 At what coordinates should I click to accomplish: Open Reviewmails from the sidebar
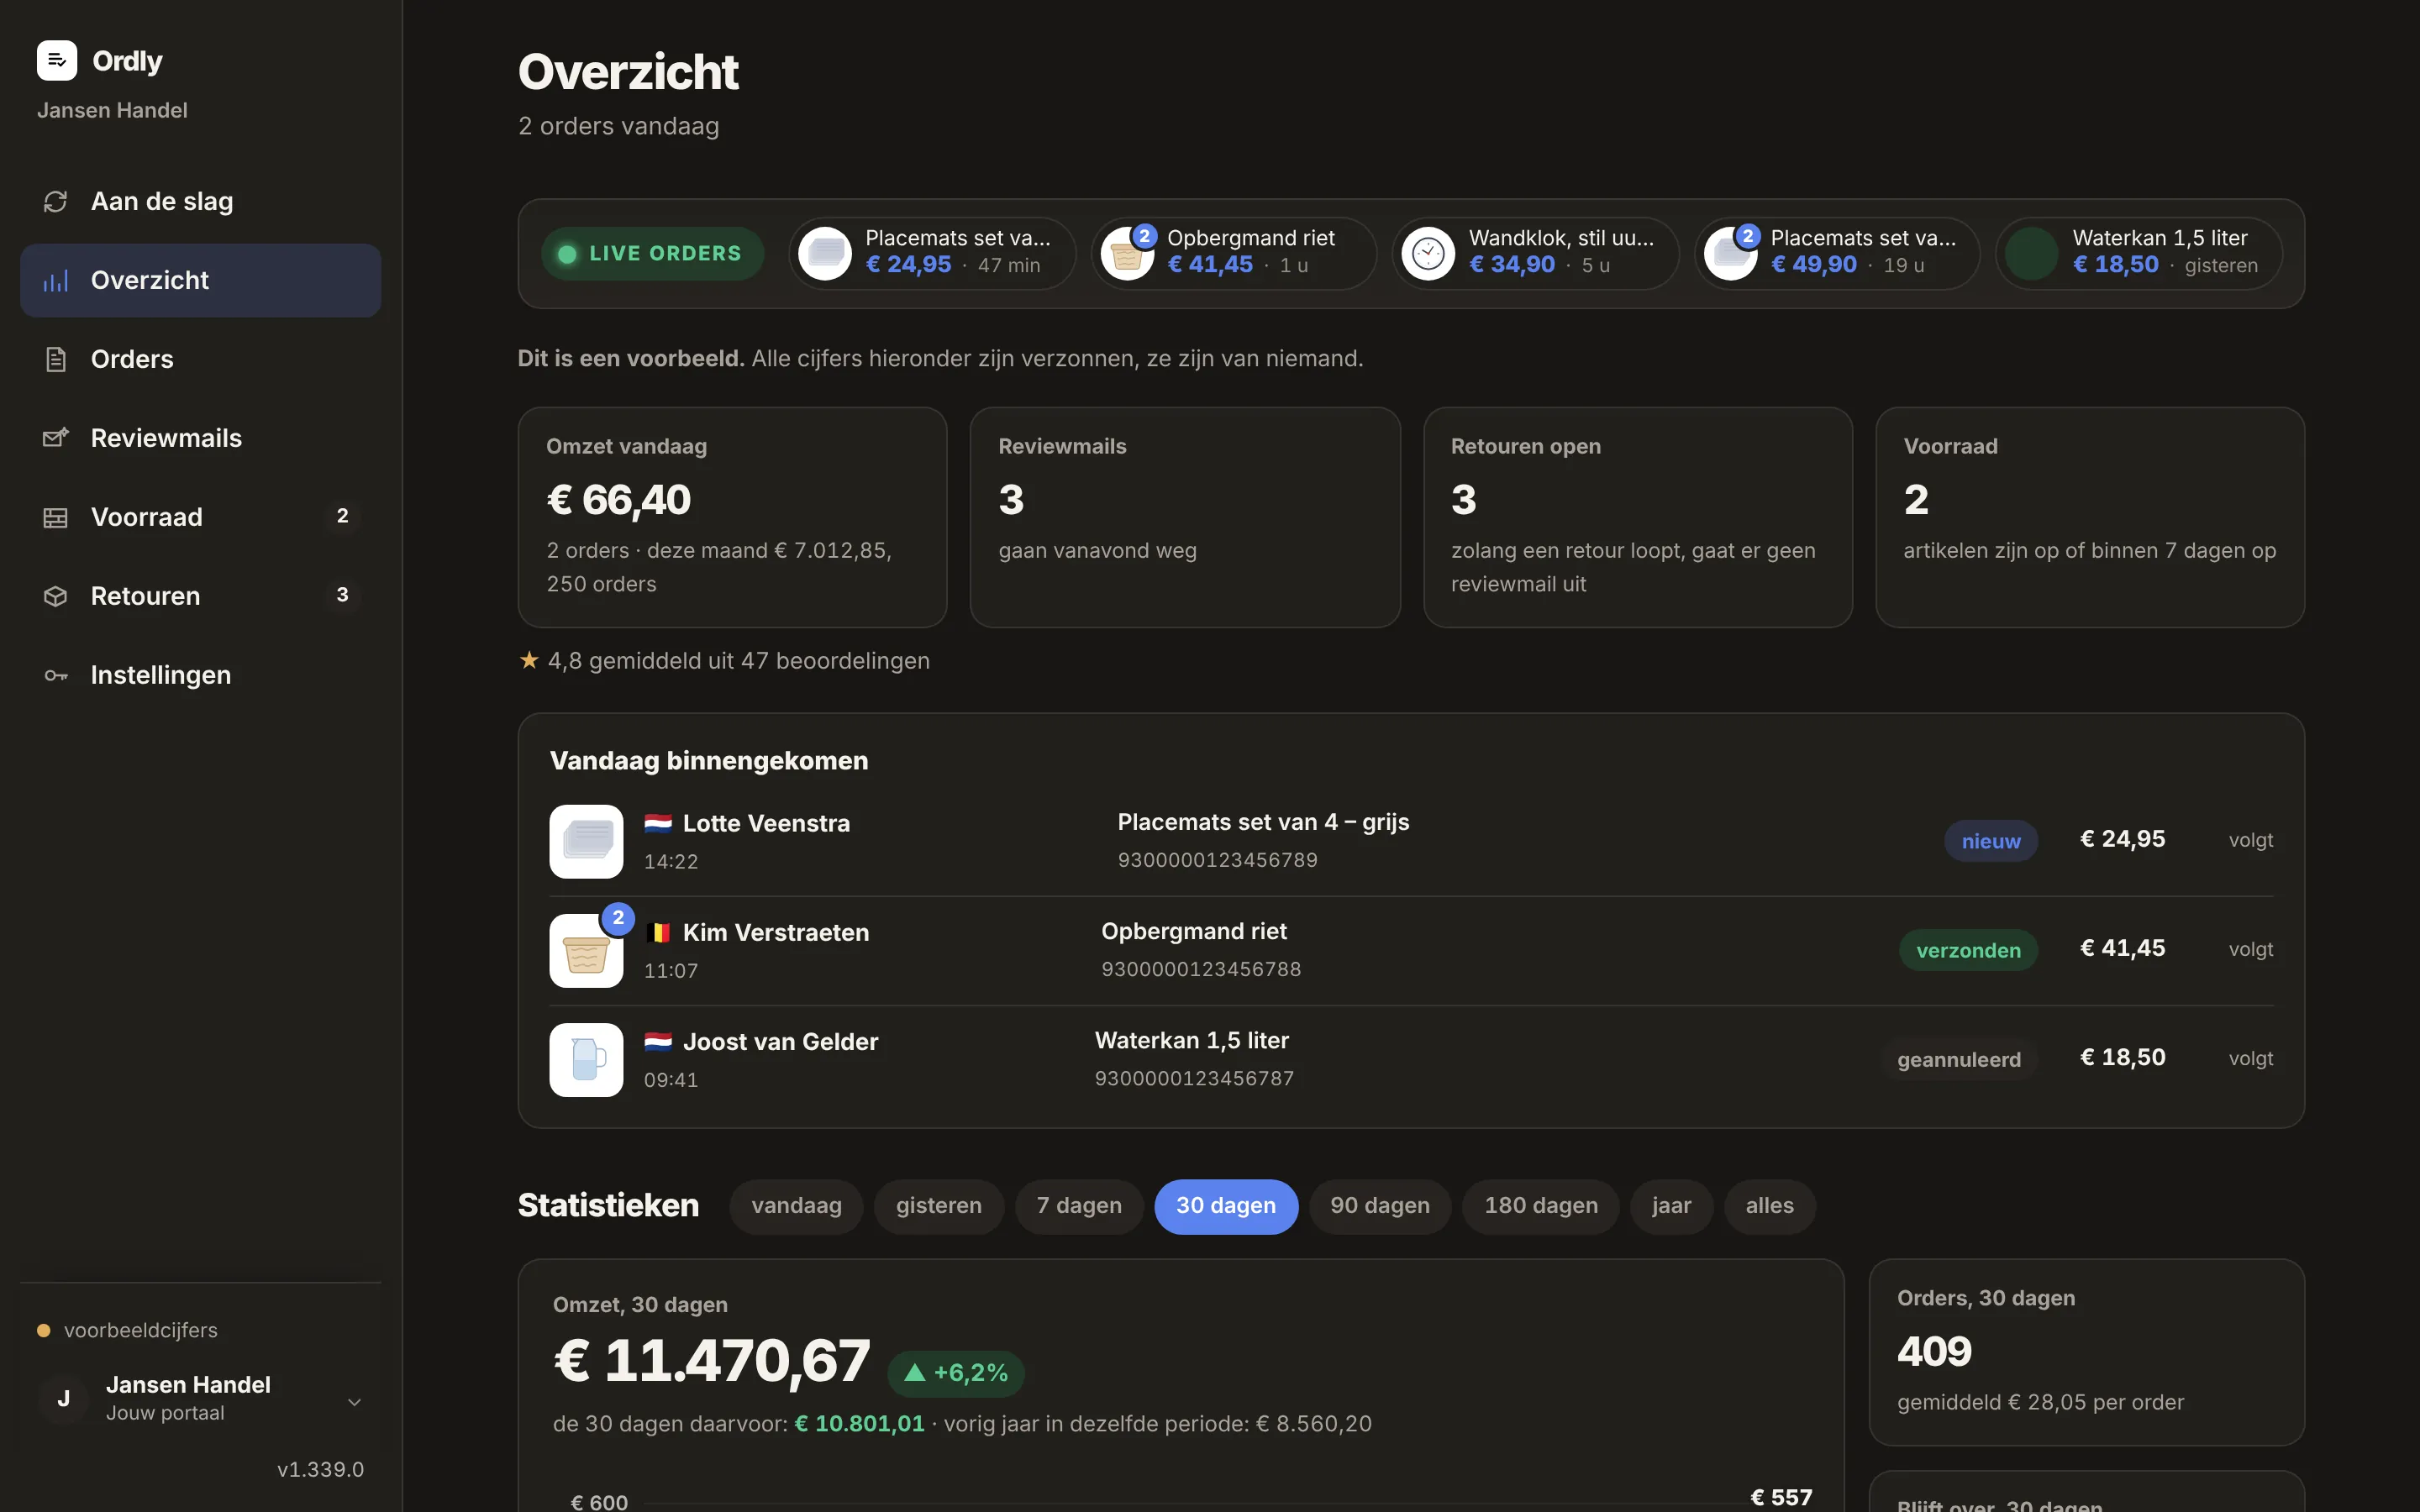(200, 438)
